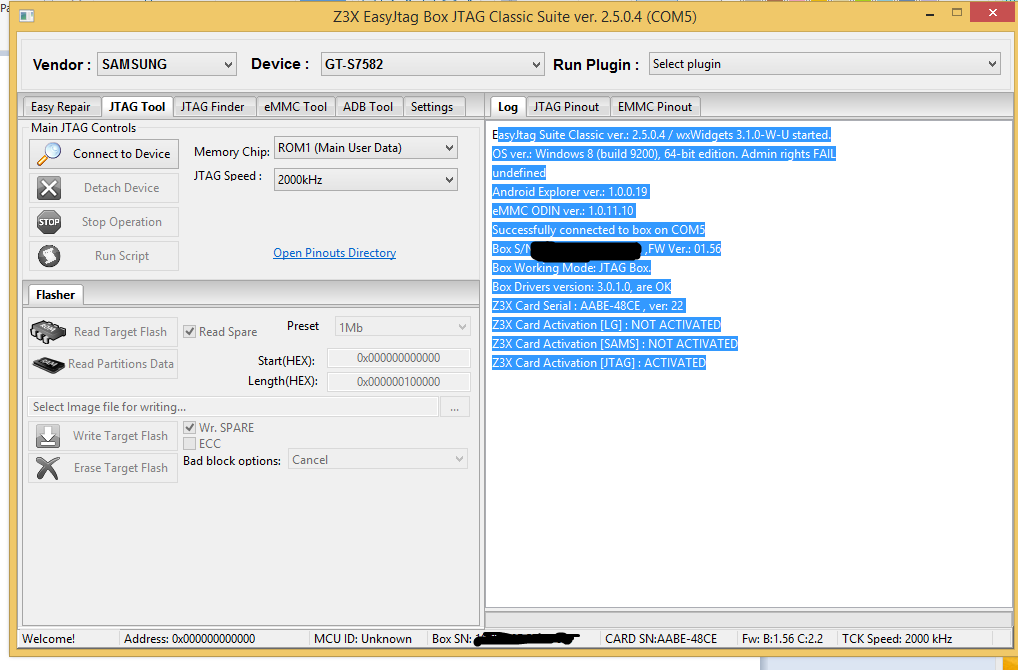Click the log line 'Z3X Card Activation [SAMS] : NOT ACTIVATED'
Viewport: 1018px width, 670px height.
615,343
